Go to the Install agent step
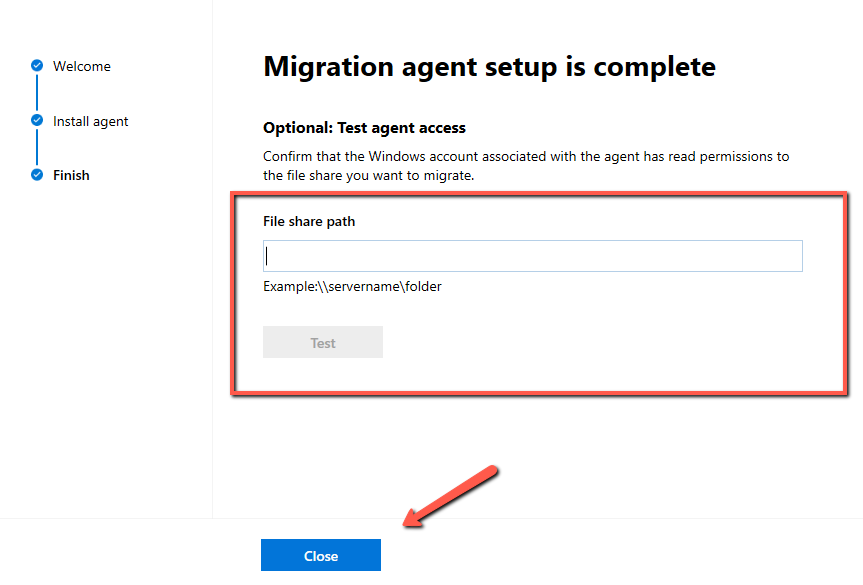Screen dimensions: 863x585 pyautogui.click(x=91, y=121)
